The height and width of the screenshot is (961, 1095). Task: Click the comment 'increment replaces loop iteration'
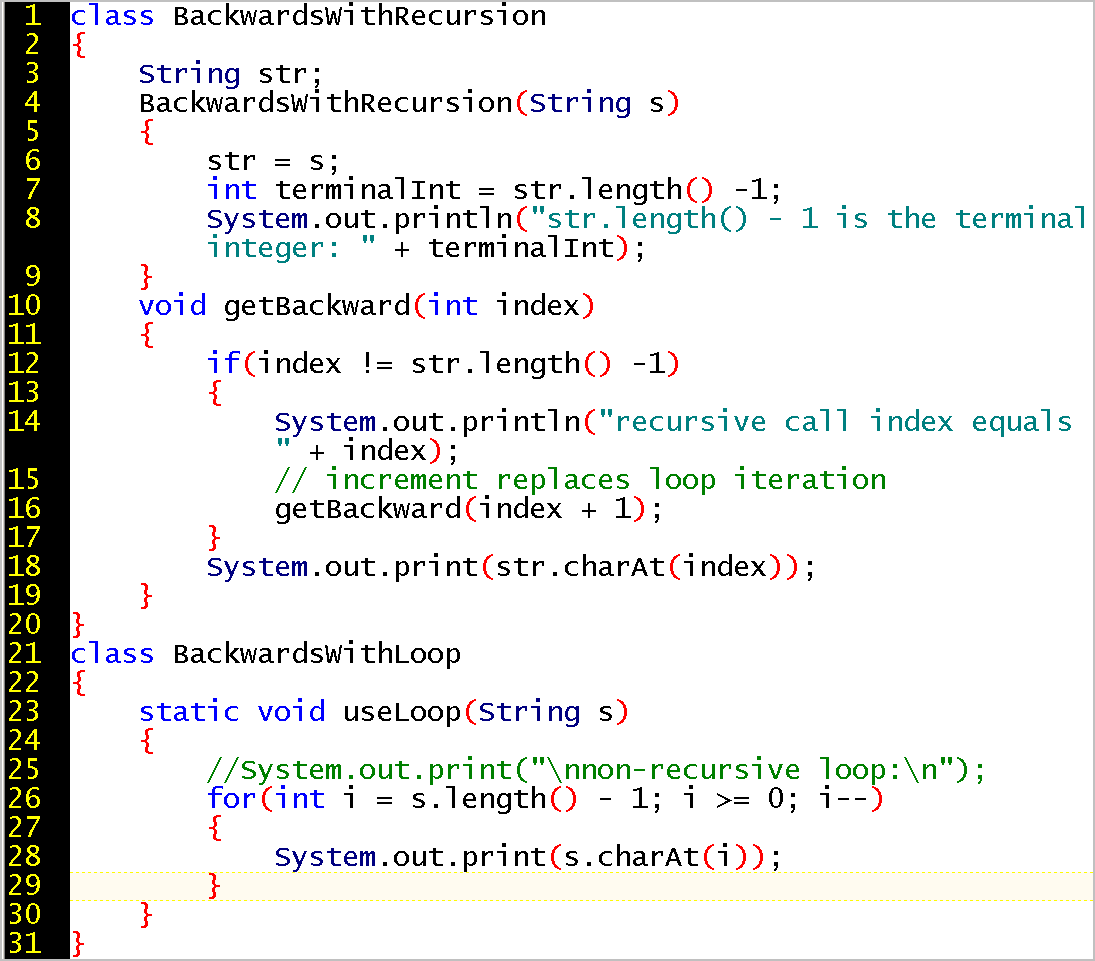pos(606,480)
